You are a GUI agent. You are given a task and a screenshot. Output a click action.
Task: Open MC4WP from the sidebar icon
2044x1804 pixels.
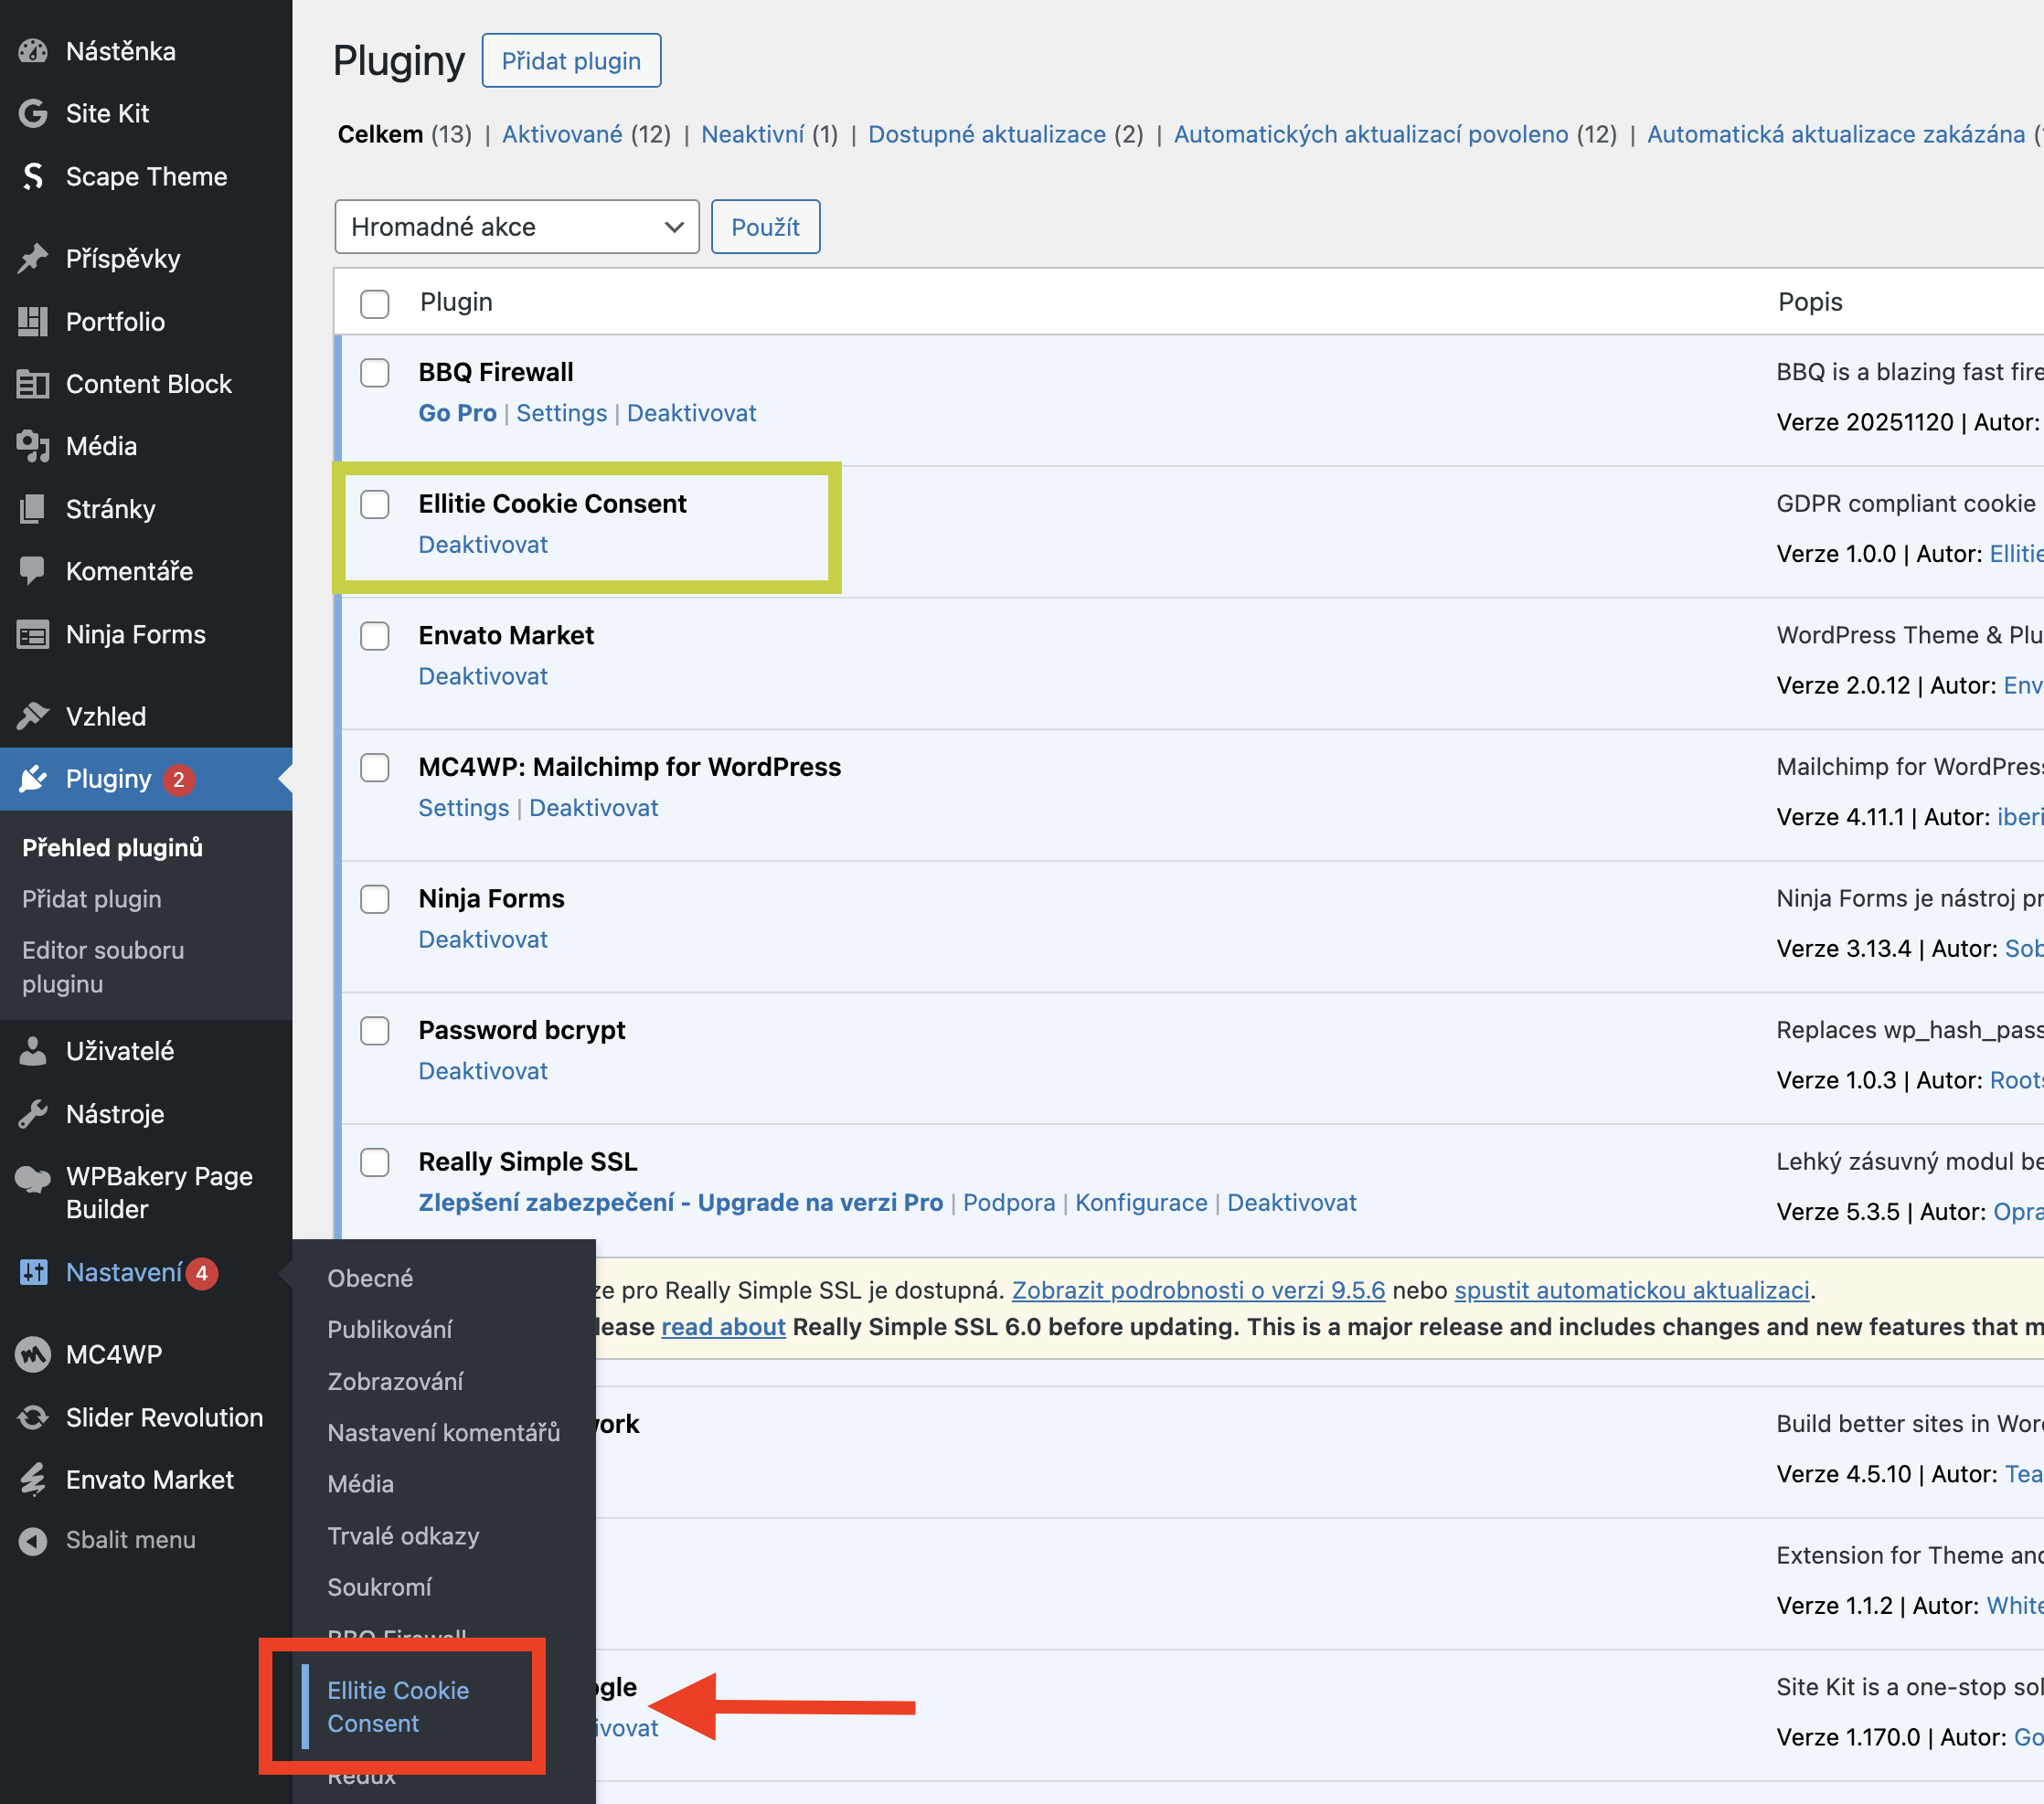pos(33,1354)
